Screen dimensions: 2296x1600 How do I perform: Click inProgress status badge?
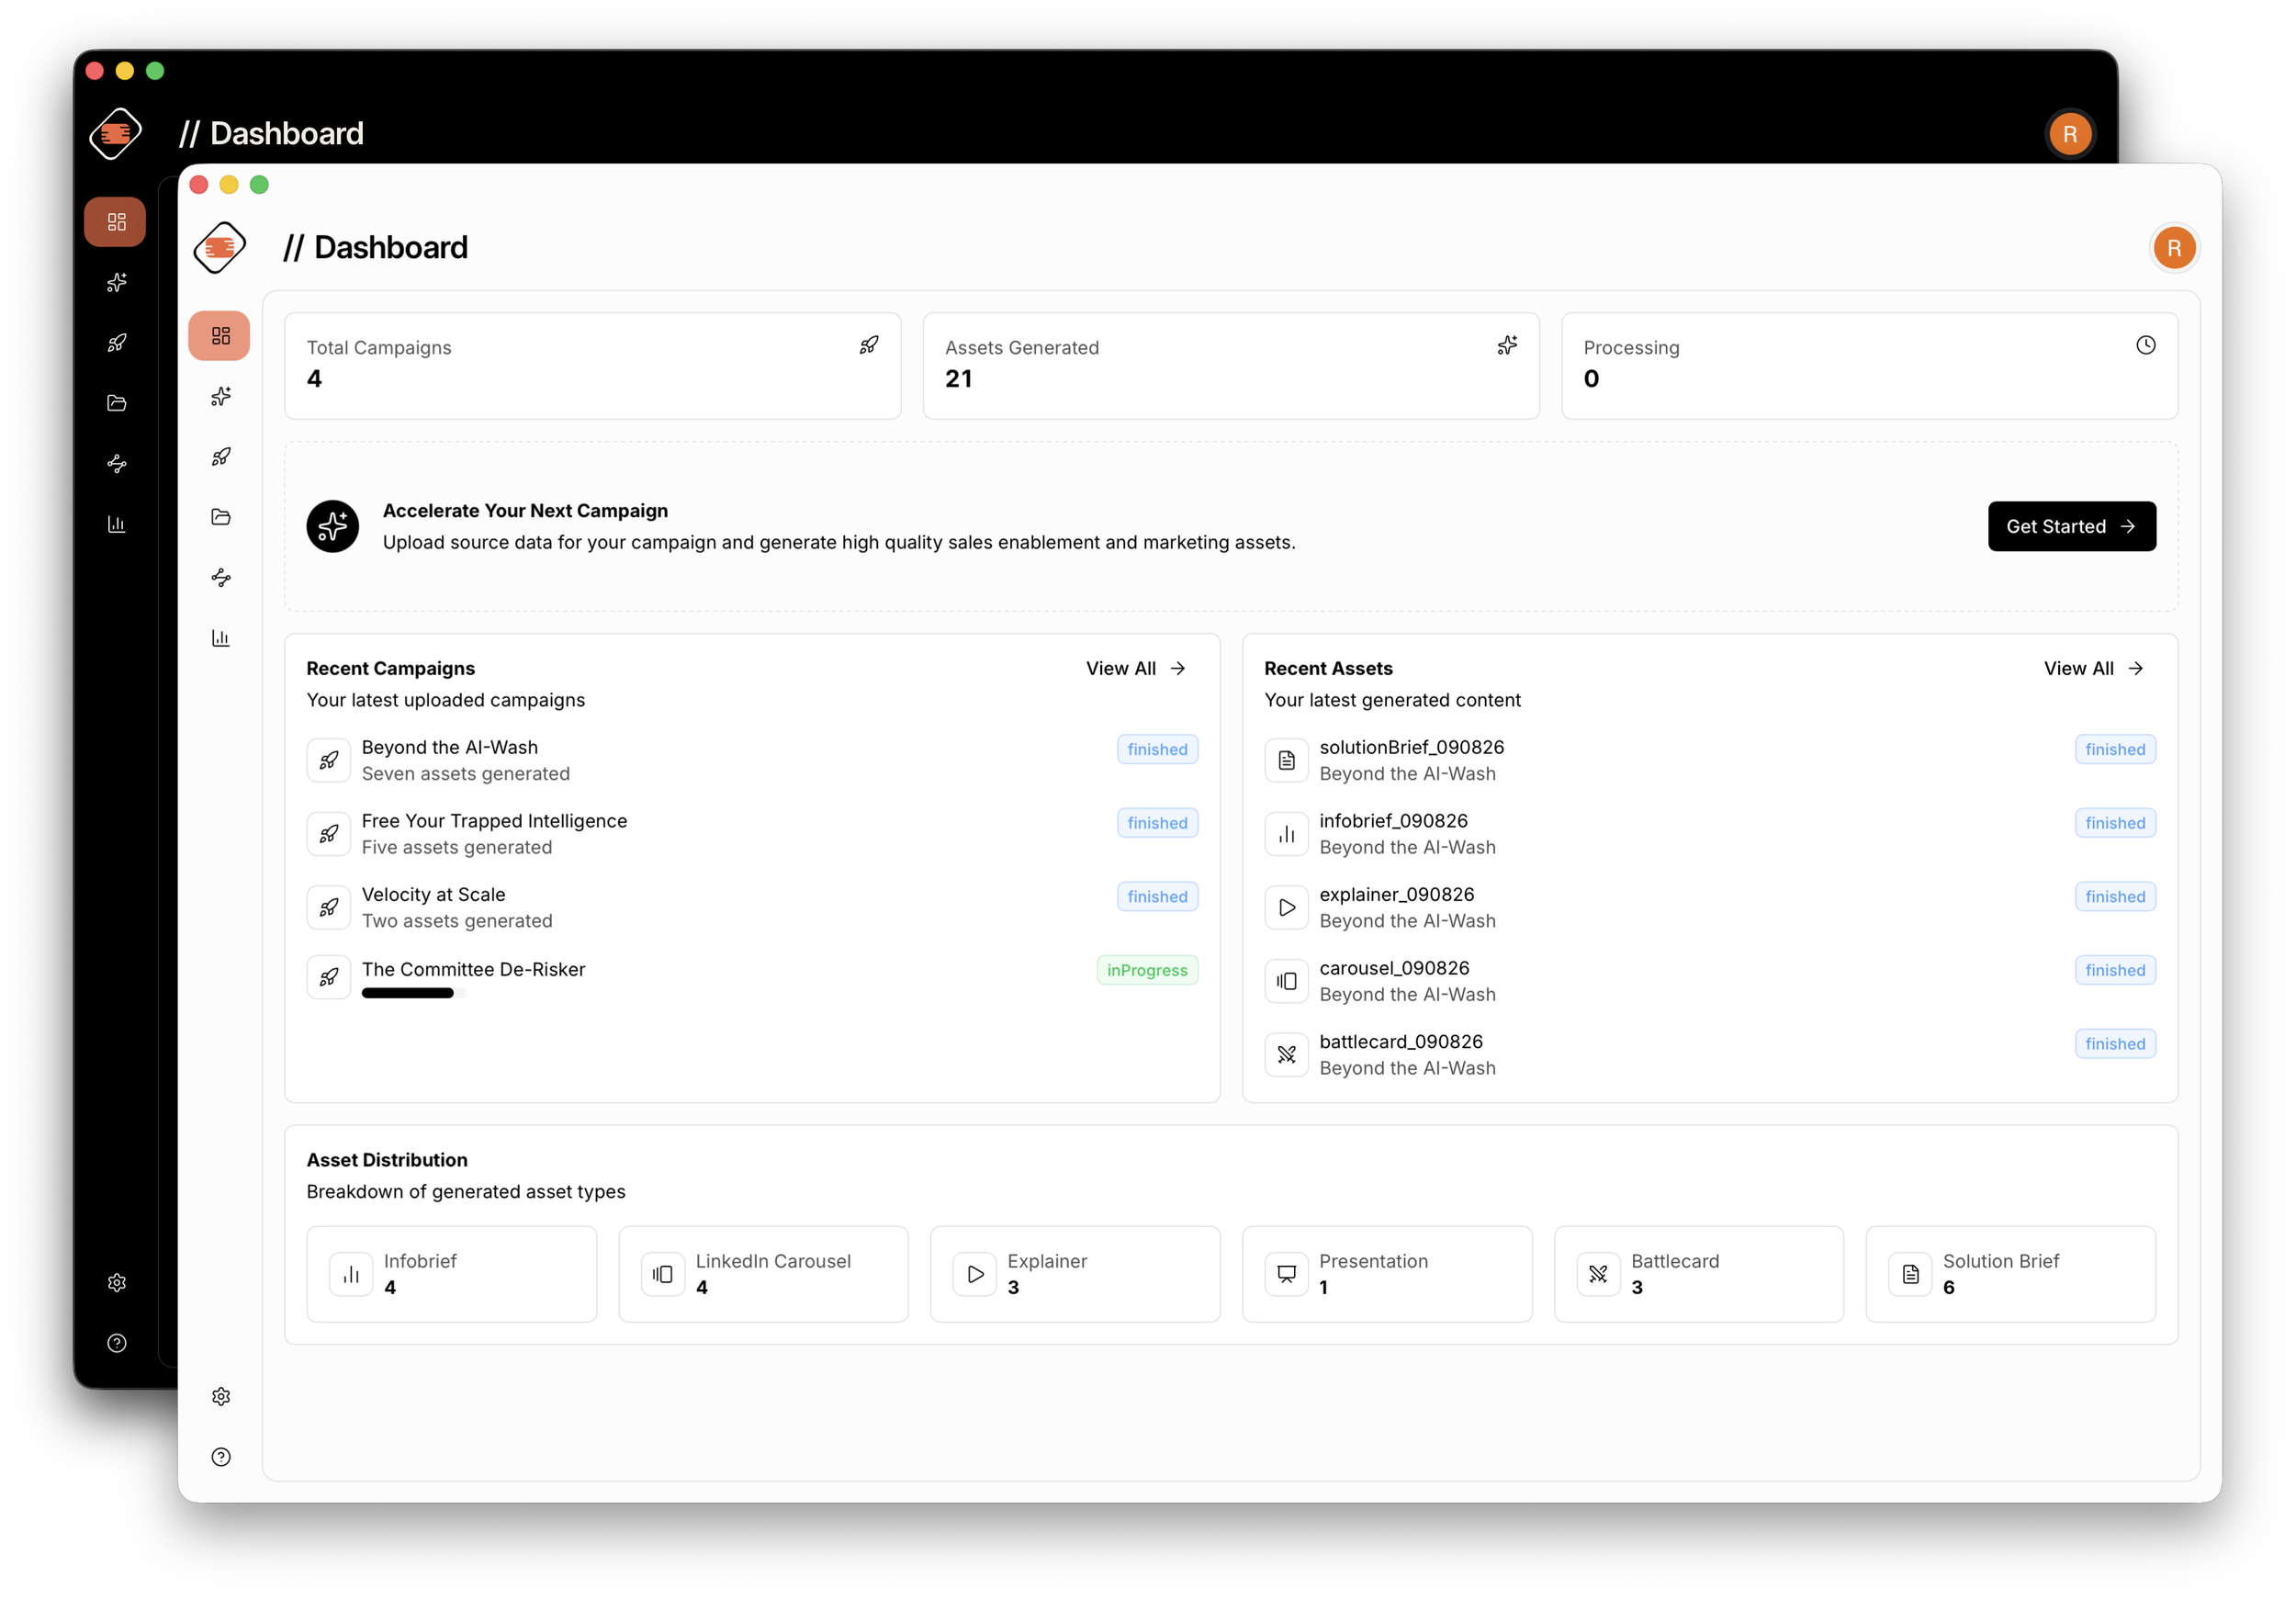pyautogui.click(x=1147, y=971)
